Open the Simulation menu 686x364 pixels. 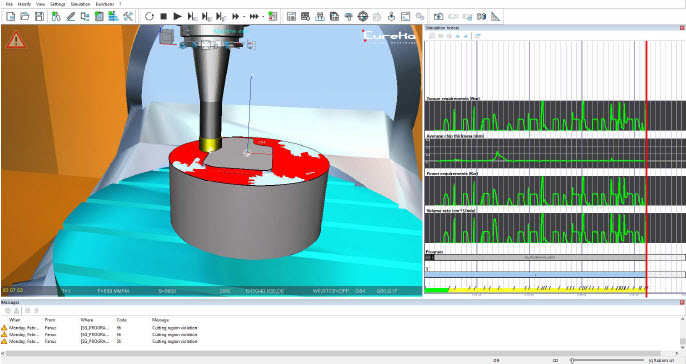click(80, 4)
